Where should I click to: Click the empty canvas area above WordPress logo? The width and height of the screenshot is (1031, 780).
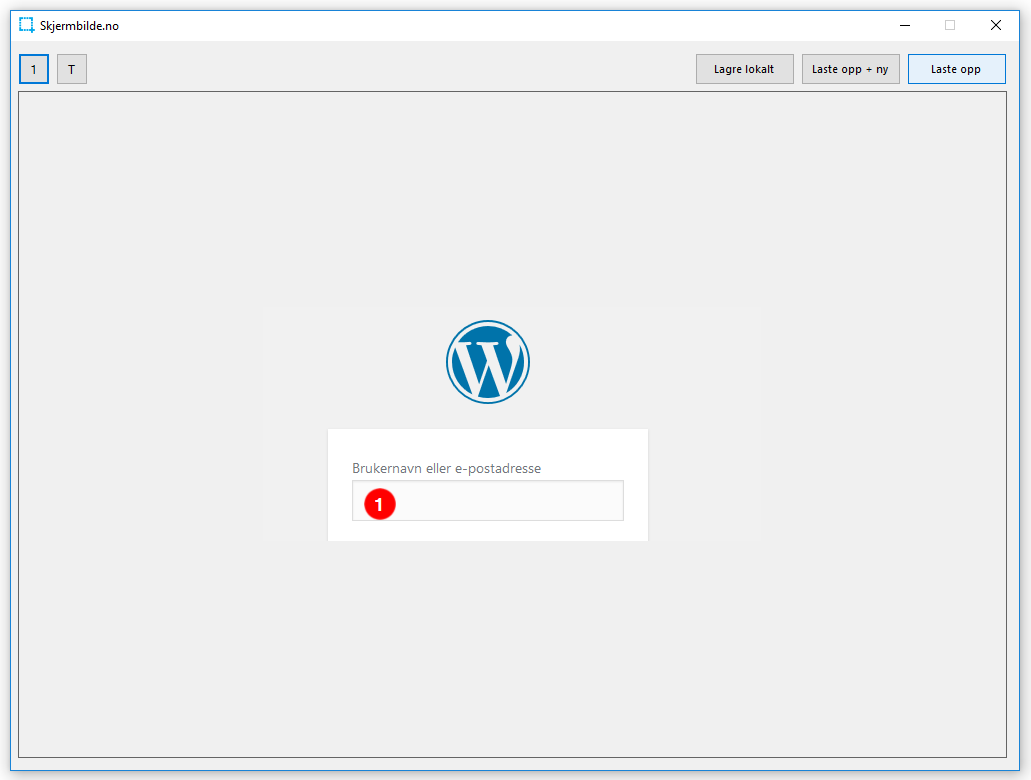(x=512, y=200)
